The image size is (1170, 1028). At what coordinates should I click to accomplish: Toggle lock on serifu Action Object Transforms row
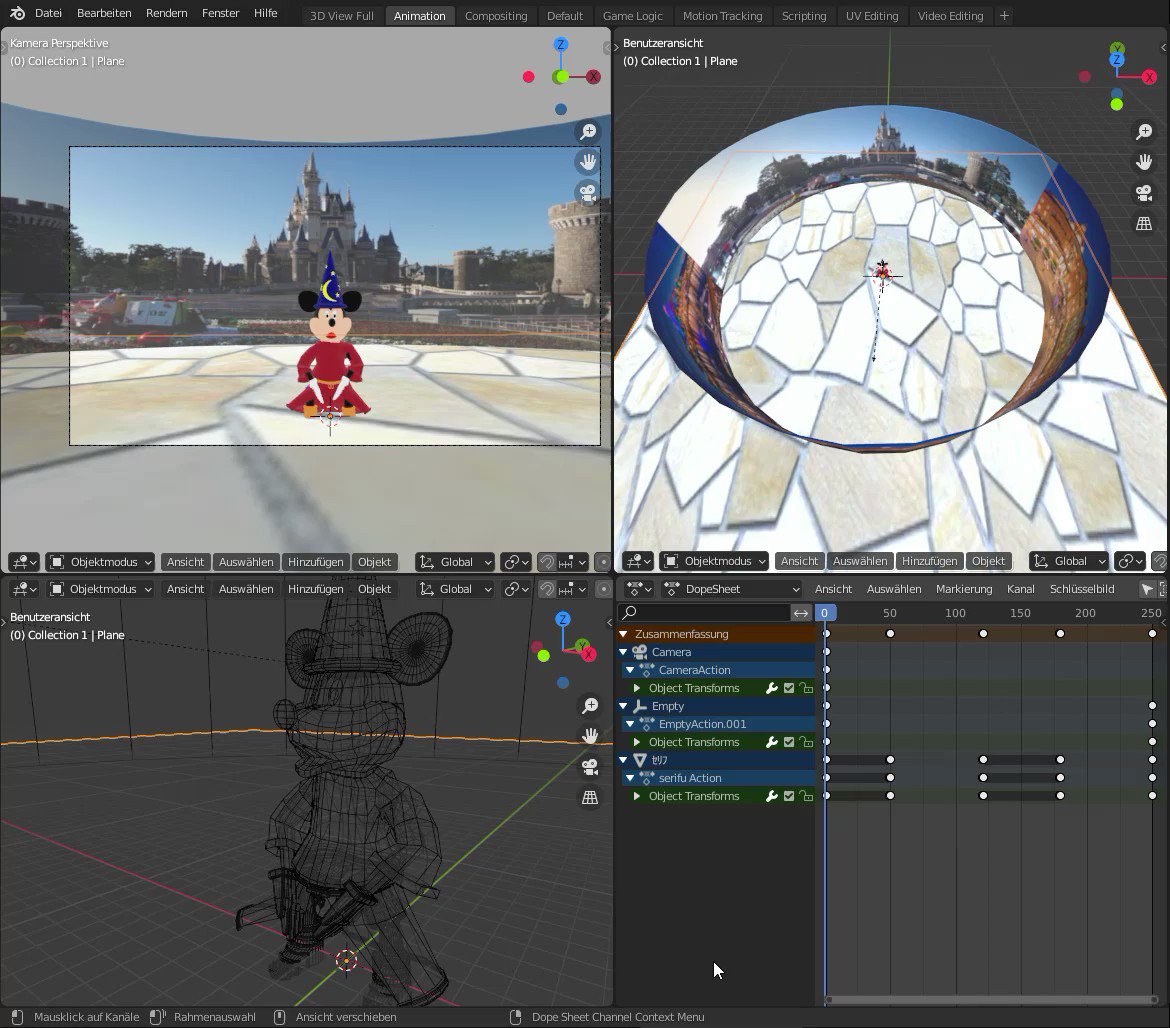point(806,796)
